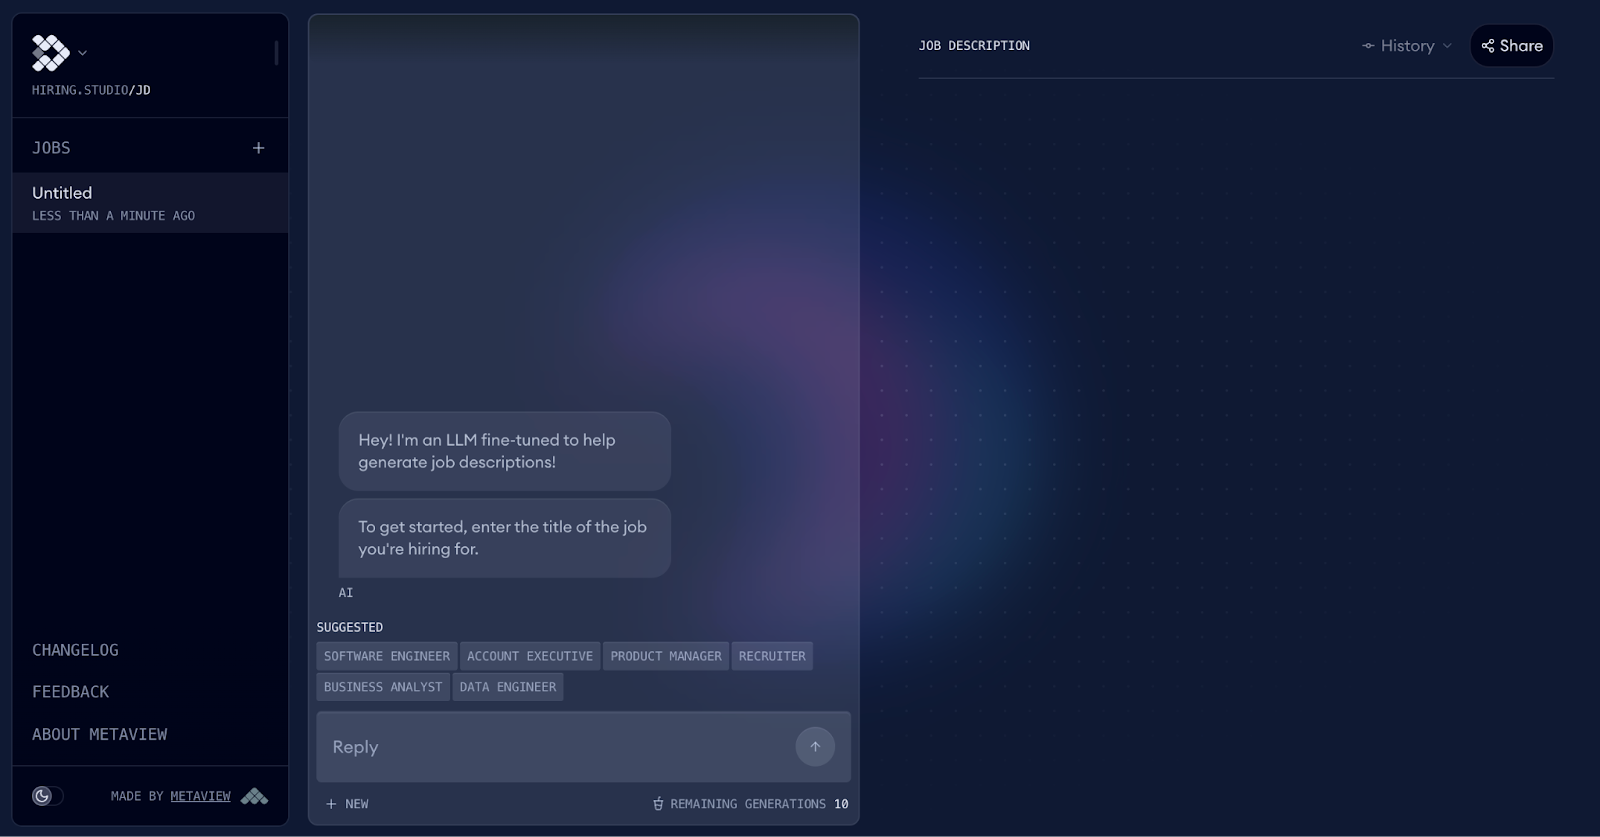Click the JOBS section header
This screenshot has width=1600, height=837.
[51, 148]
